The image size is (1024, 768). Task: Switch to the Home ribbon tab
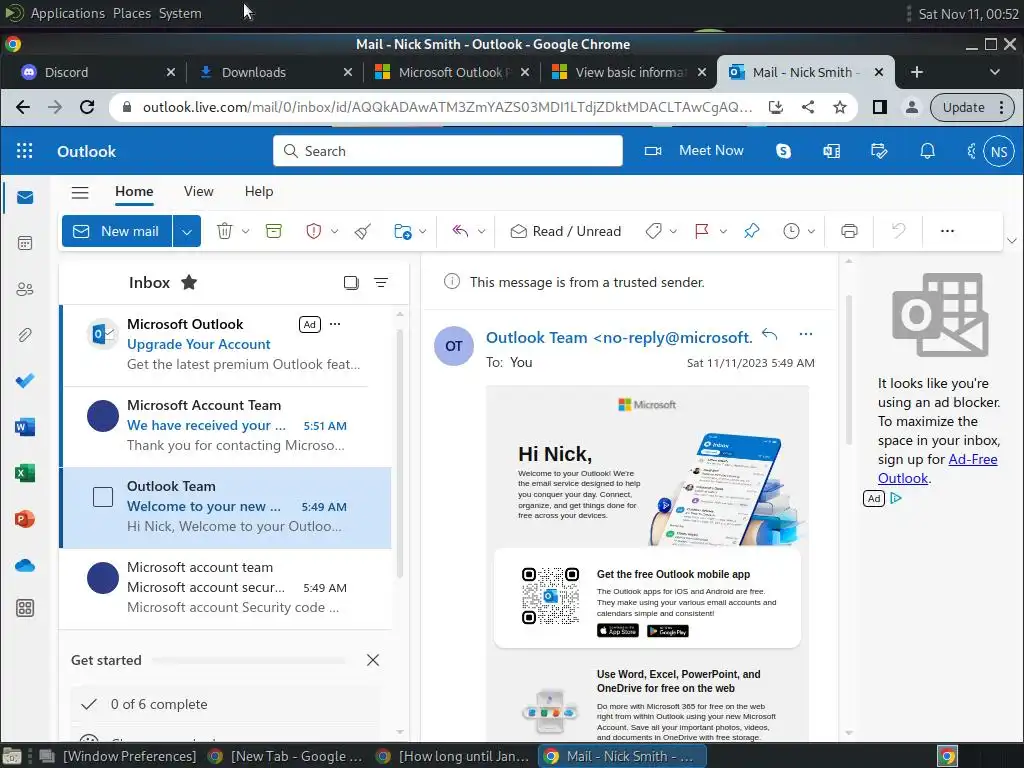(x=134, y=191)
